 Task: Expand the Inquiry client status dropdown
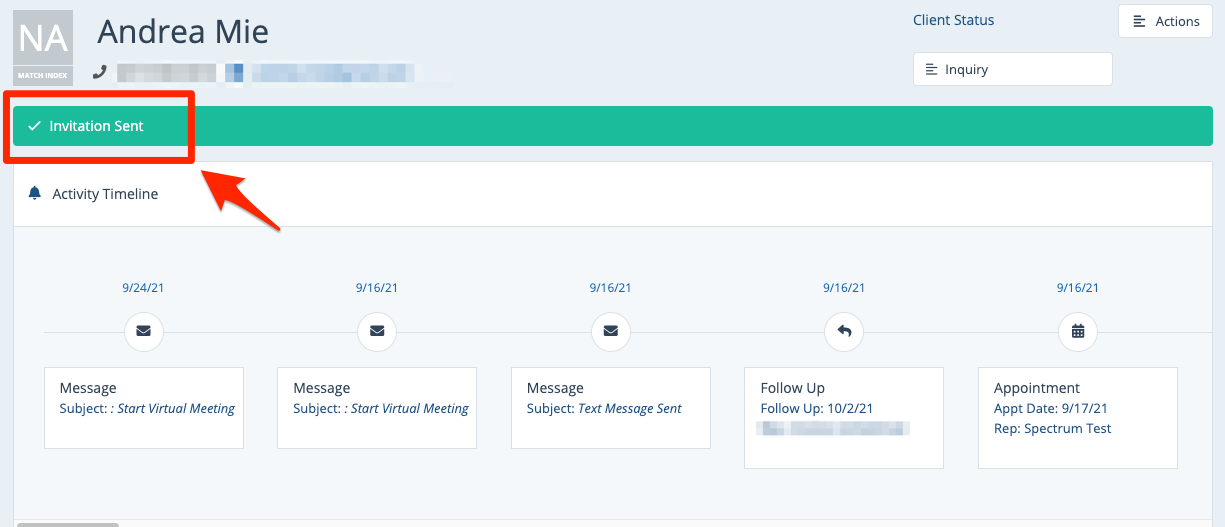[x=1012, y=69]
